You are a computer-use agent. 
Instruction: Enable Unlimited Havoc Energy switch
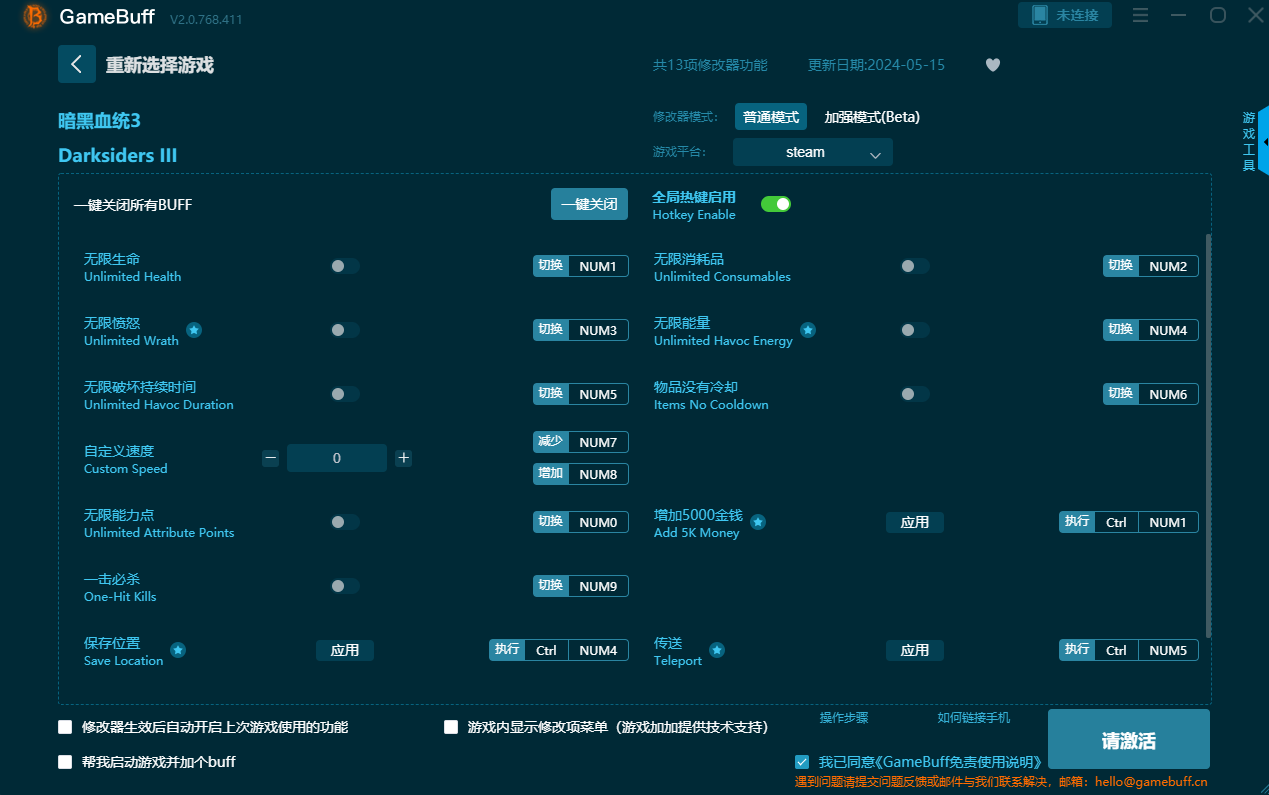915,330
